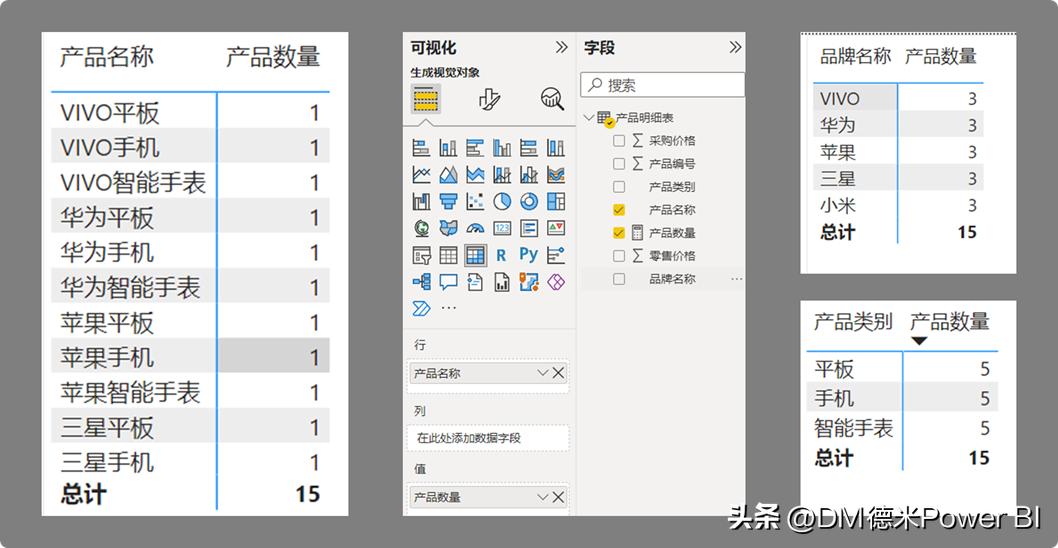Click the 搜索 field search box
Image resolution: width=1058 pixels, height=548 pixels.
663,85
